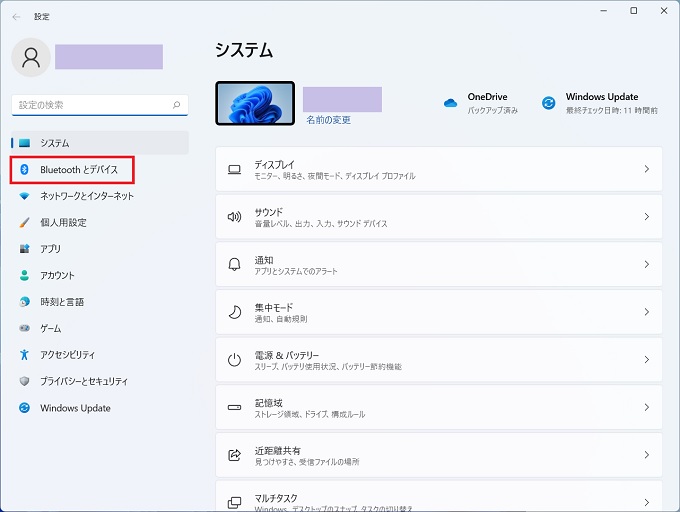Click the システム monitor icon in the sidebar
Viewport: 680px width, 512px height.
coord(25,143)
